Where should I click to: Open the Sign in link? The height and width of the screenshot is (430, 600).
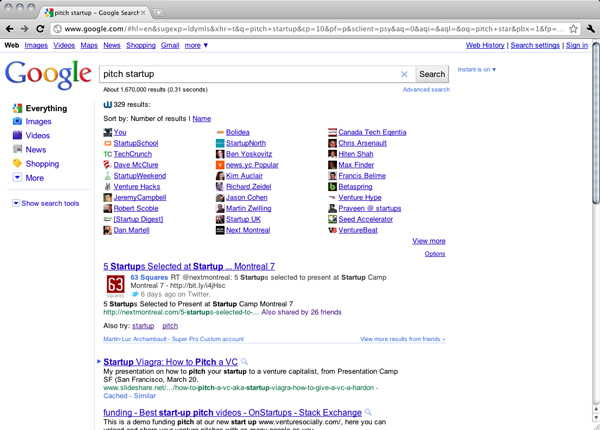[577, 45]
